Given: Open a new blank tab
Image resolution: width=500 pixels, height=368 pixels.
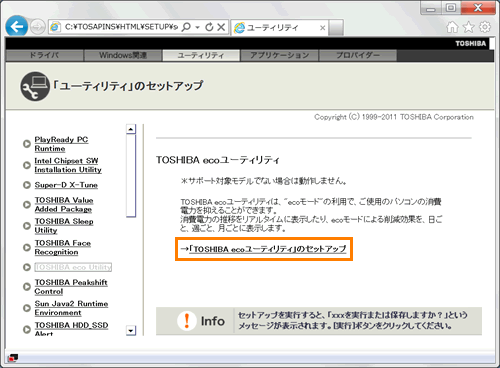Looking at the screenshot, I should (x=336, y=27).
